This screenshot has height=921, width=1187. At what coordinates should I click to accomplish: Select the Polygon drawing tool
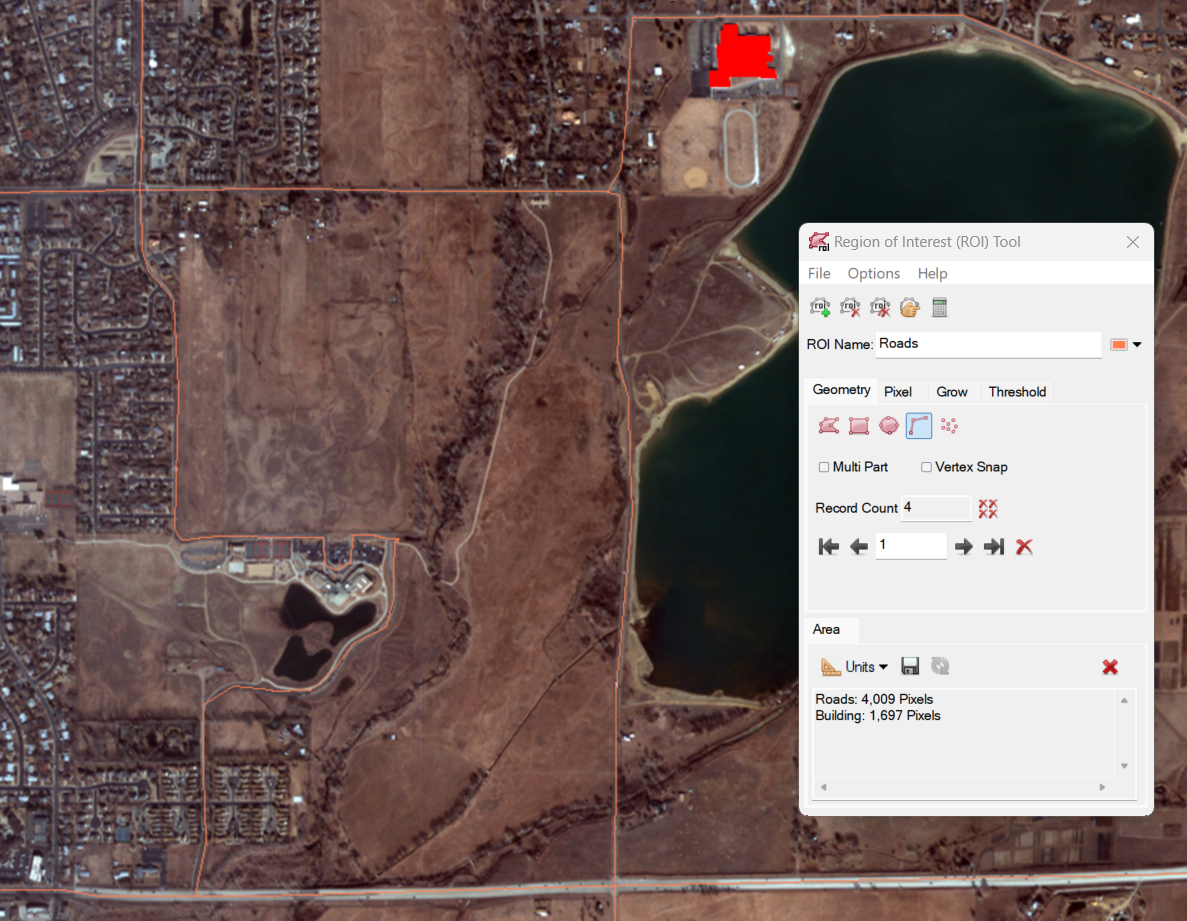click(x=829, y=427)
